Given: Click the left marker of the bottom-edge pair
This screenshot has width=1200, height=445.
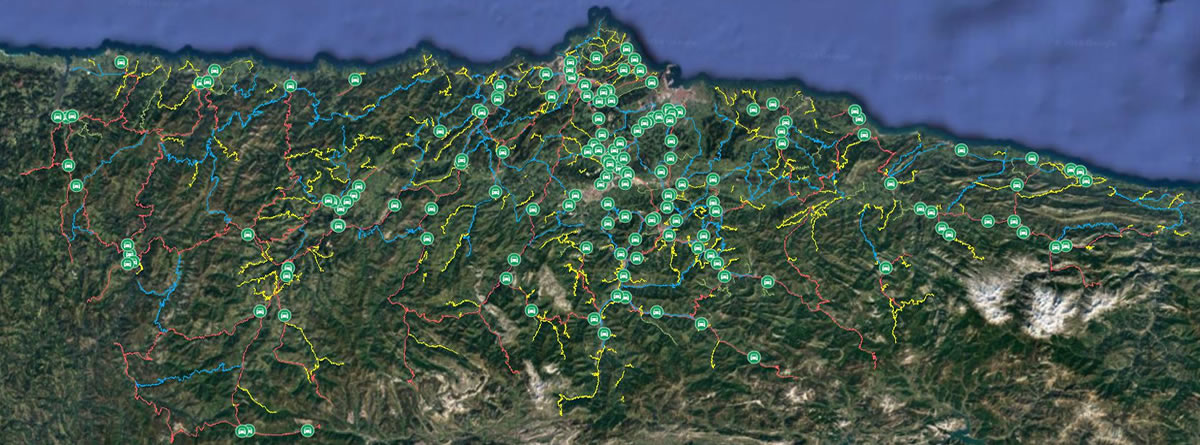Looking at the screenshot, I should 240,431.
